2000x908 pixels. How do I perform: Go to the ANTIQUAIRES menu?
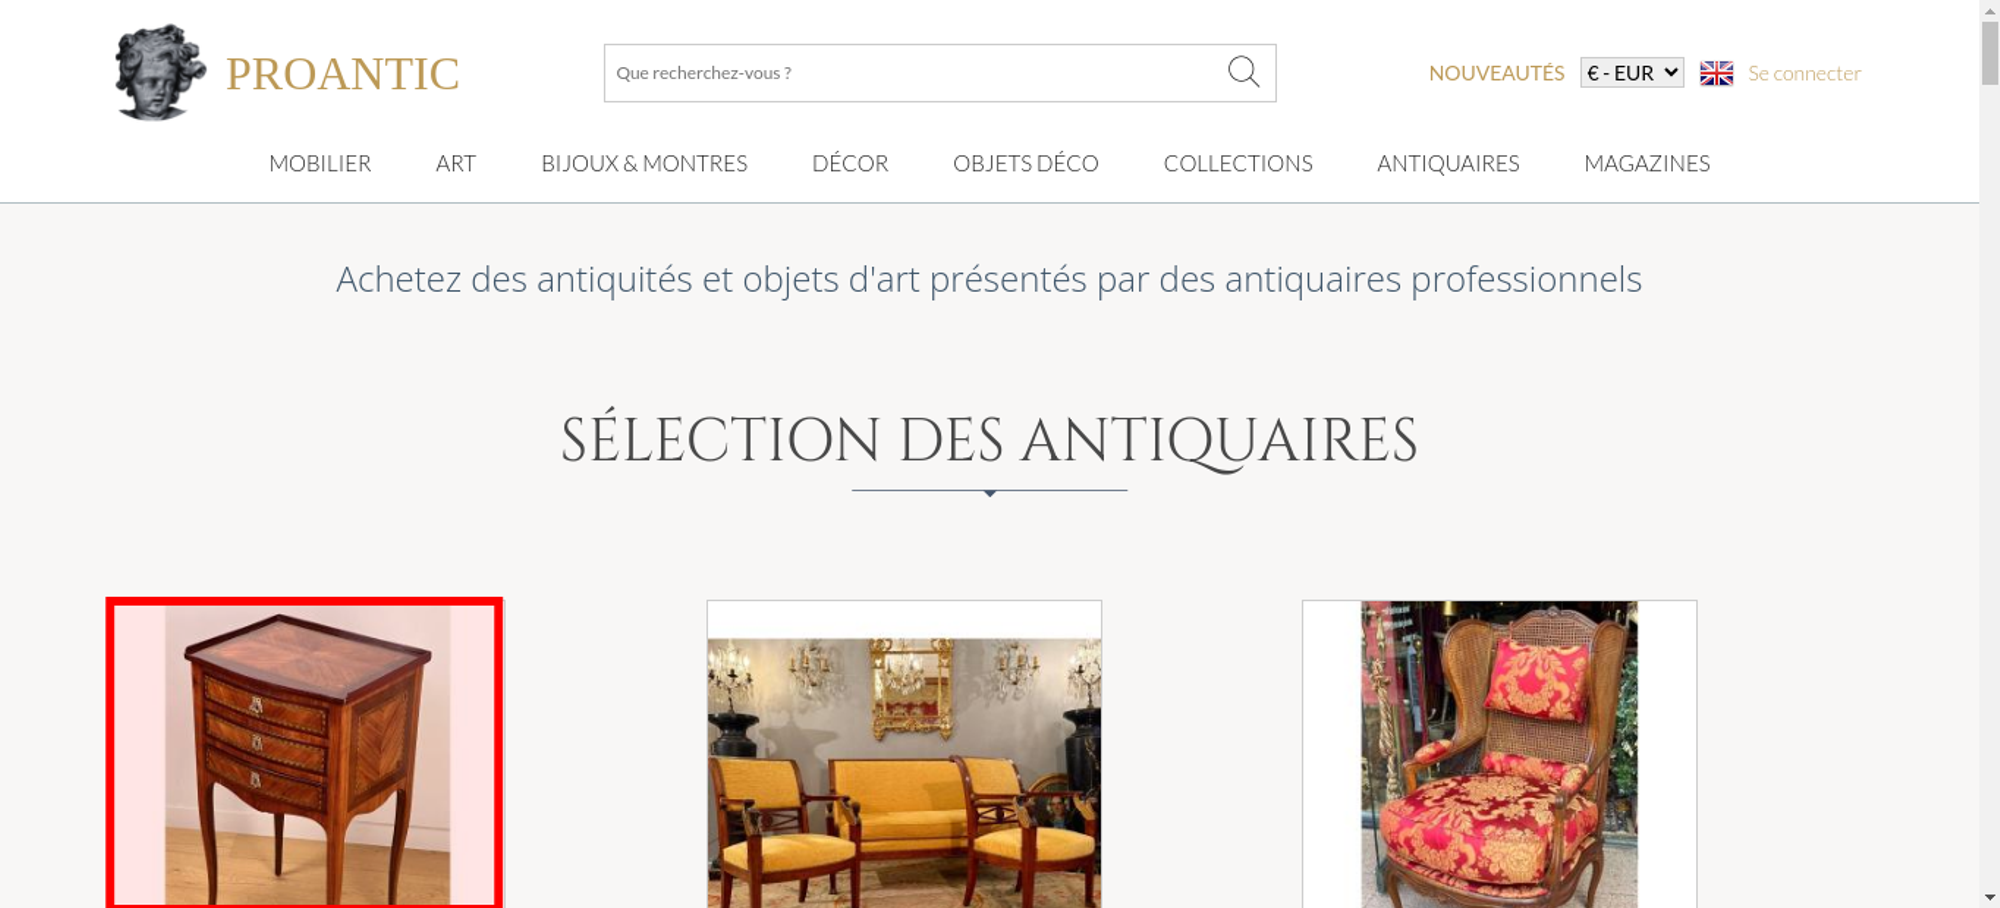tap(1448, 163)
